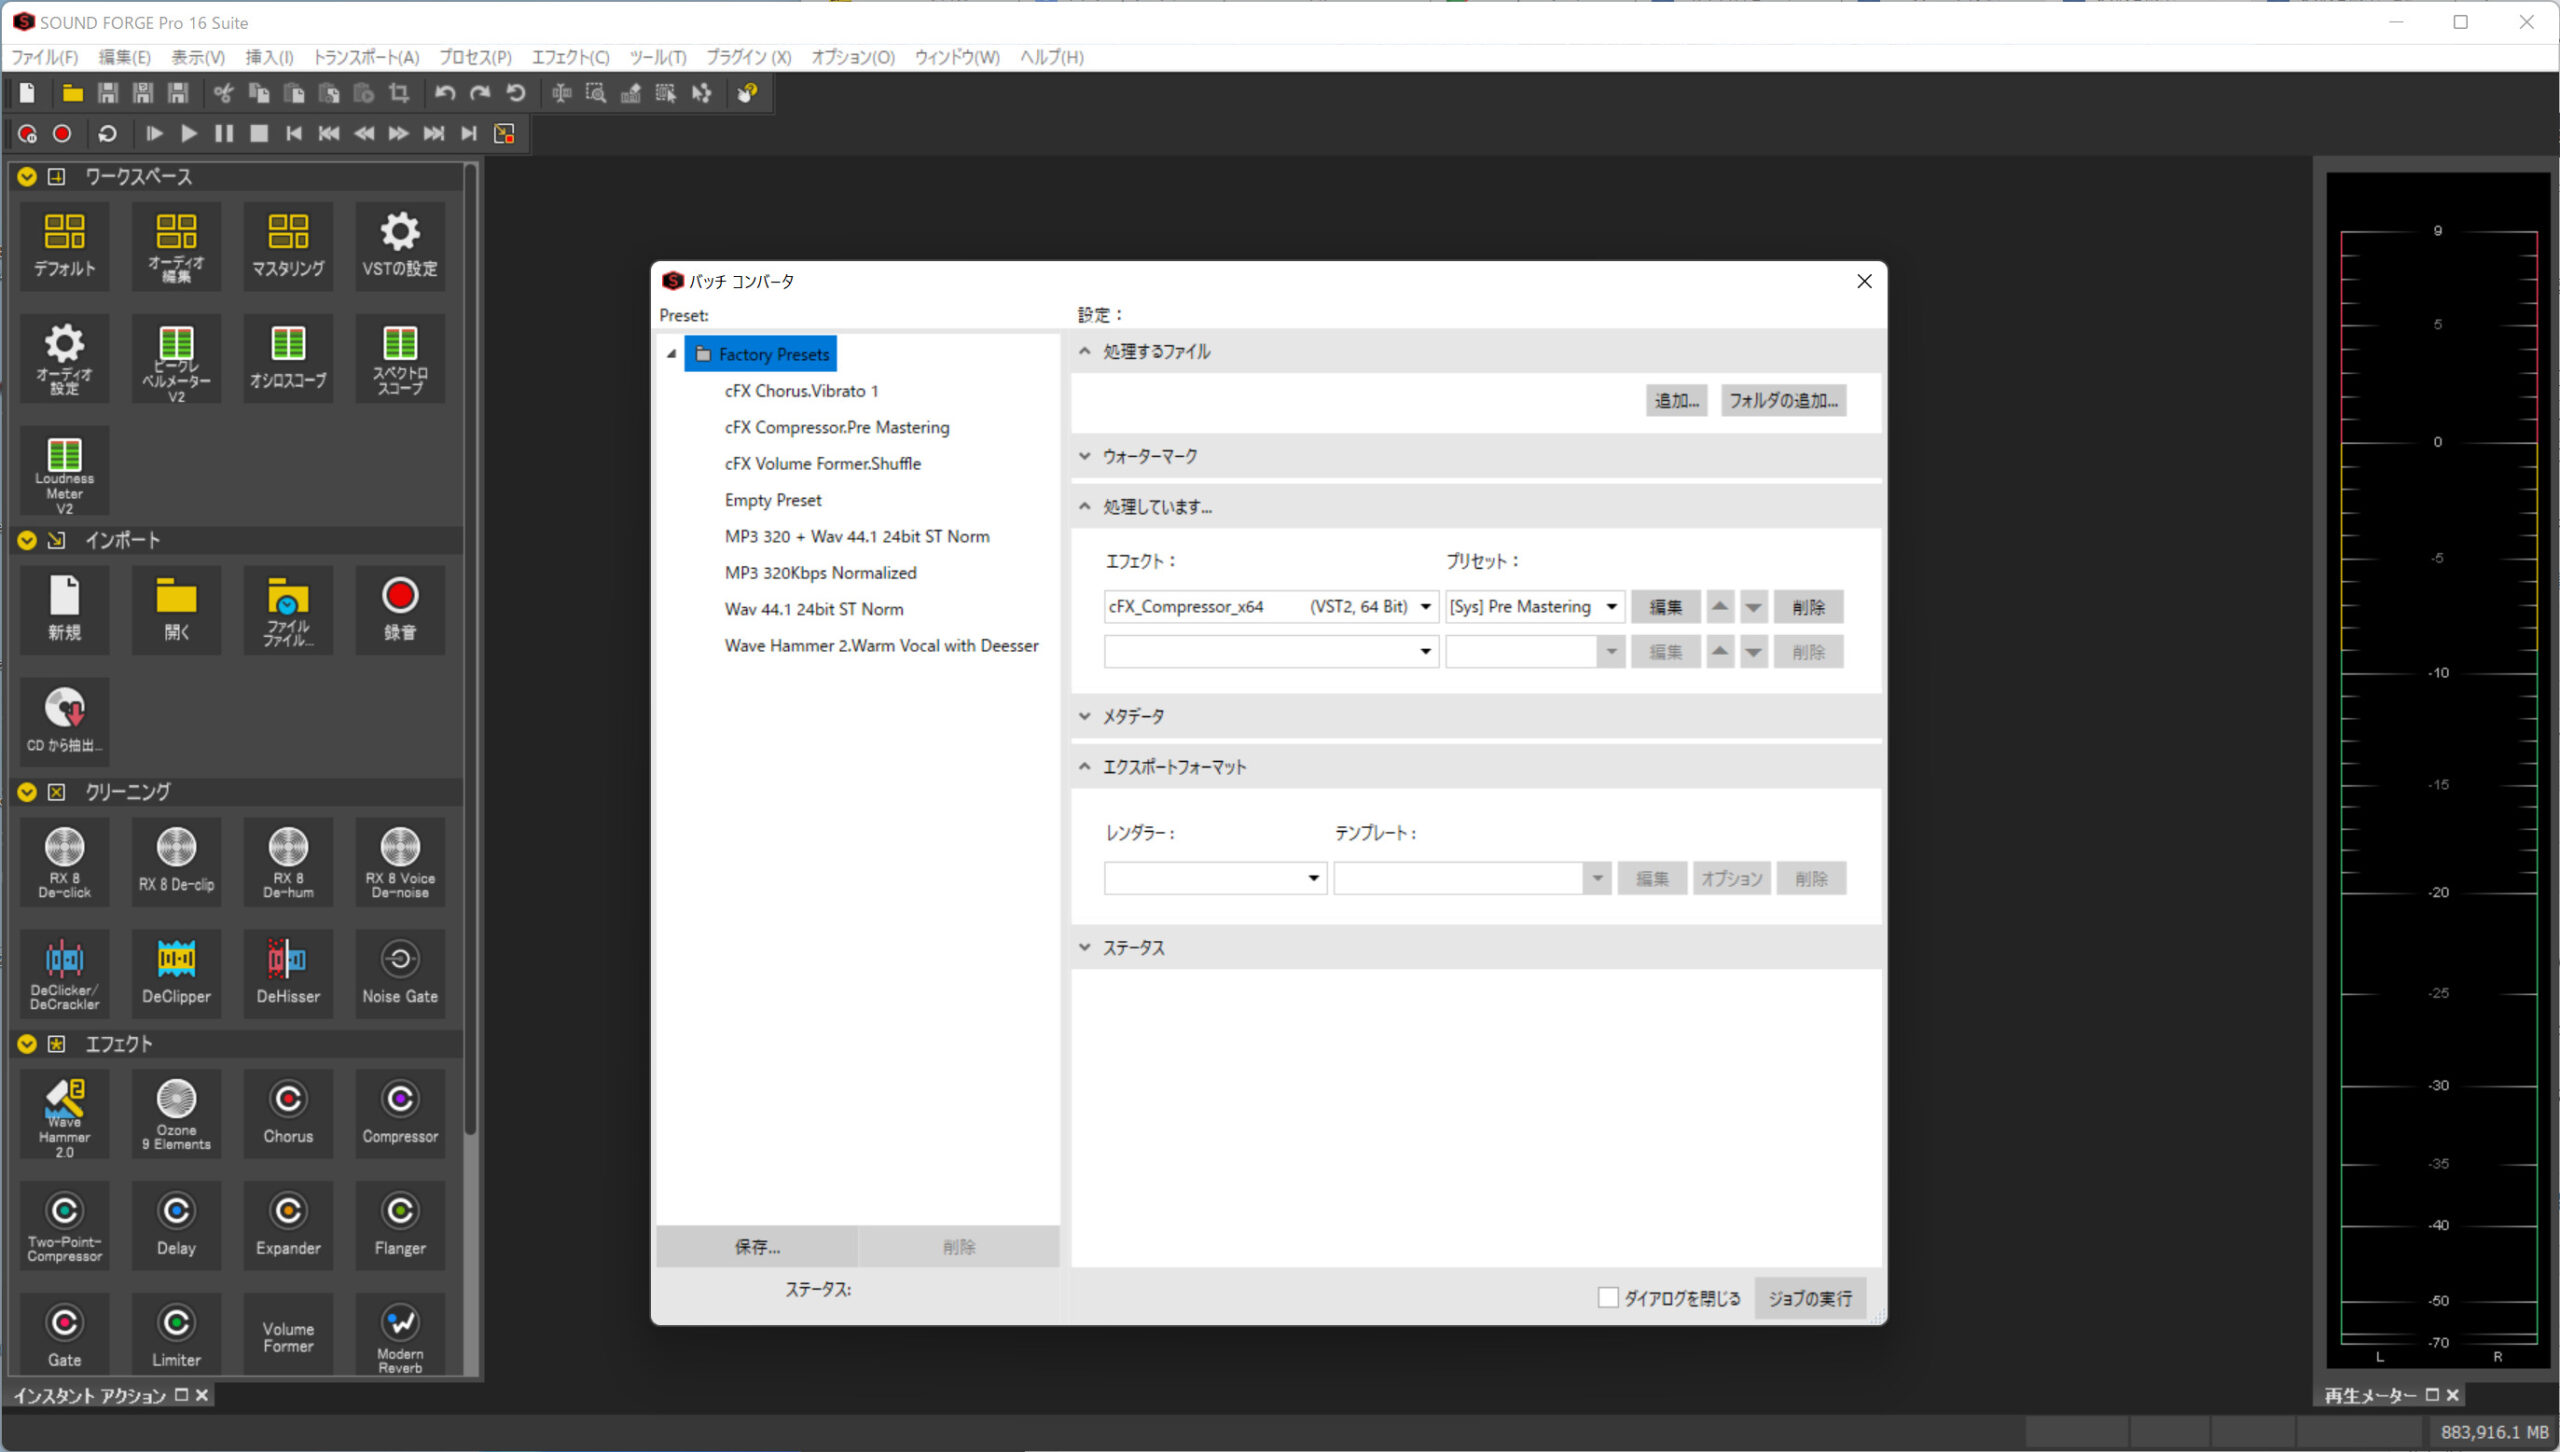Open RX 8 De-hum plugin
2560x1452 pixels.
pyautogui.click(x=288, y=861)
